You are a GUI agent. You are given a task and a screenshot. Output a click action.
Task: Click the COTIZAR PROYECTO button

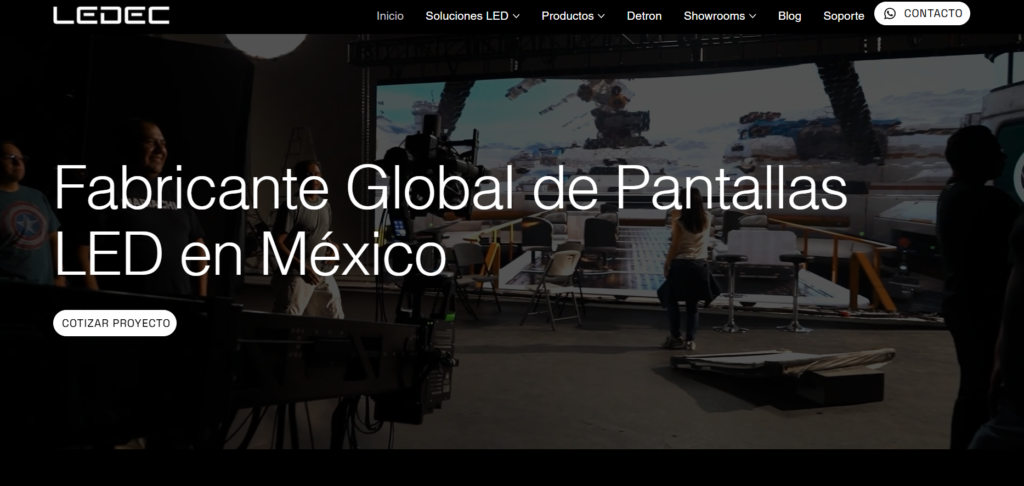115,324
